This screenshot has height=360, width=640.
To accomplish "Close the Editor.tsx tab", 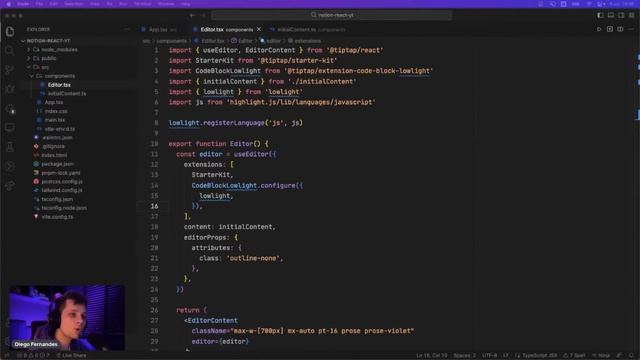I will click(x=259, y=29).
